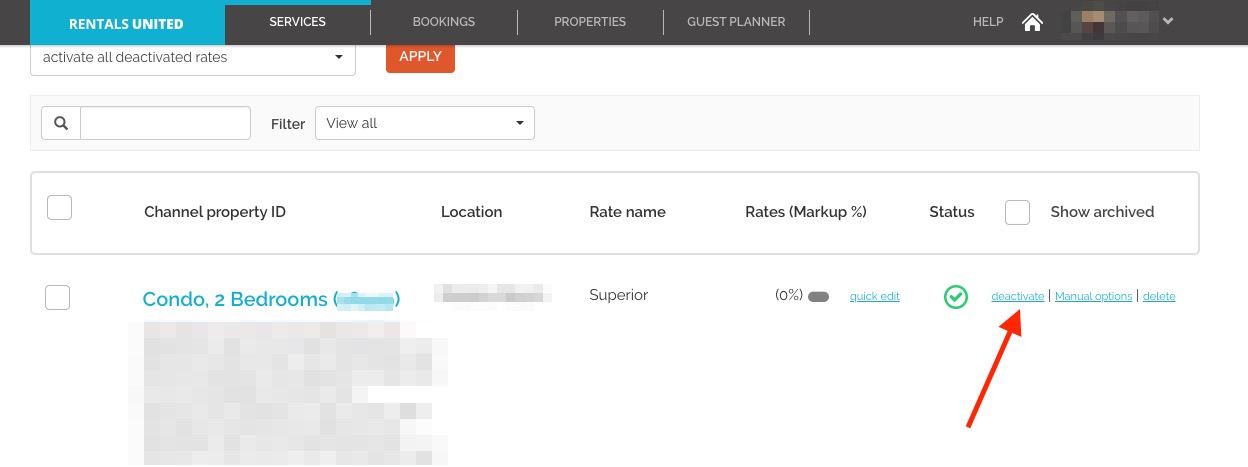Click the Channel property ID column header
This screenshot has width=1248, height=467.
coord(215,212)
